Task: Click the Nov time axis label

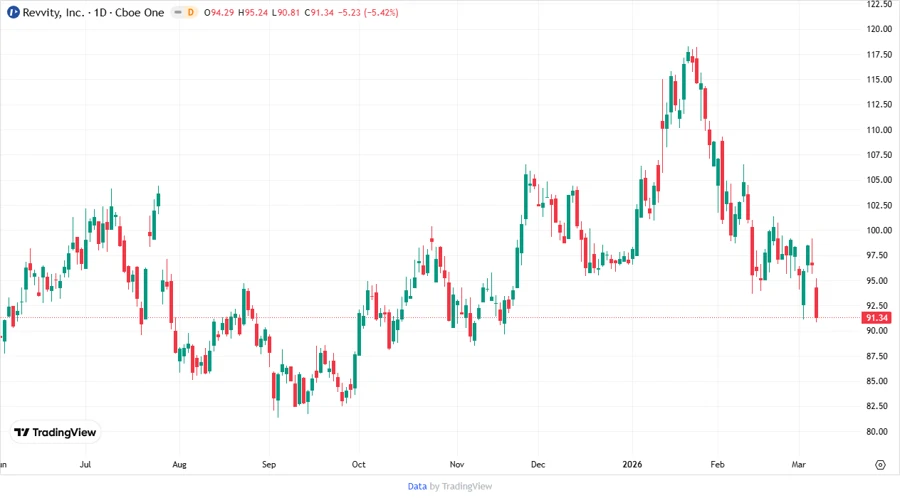Action: pos(457,464)
